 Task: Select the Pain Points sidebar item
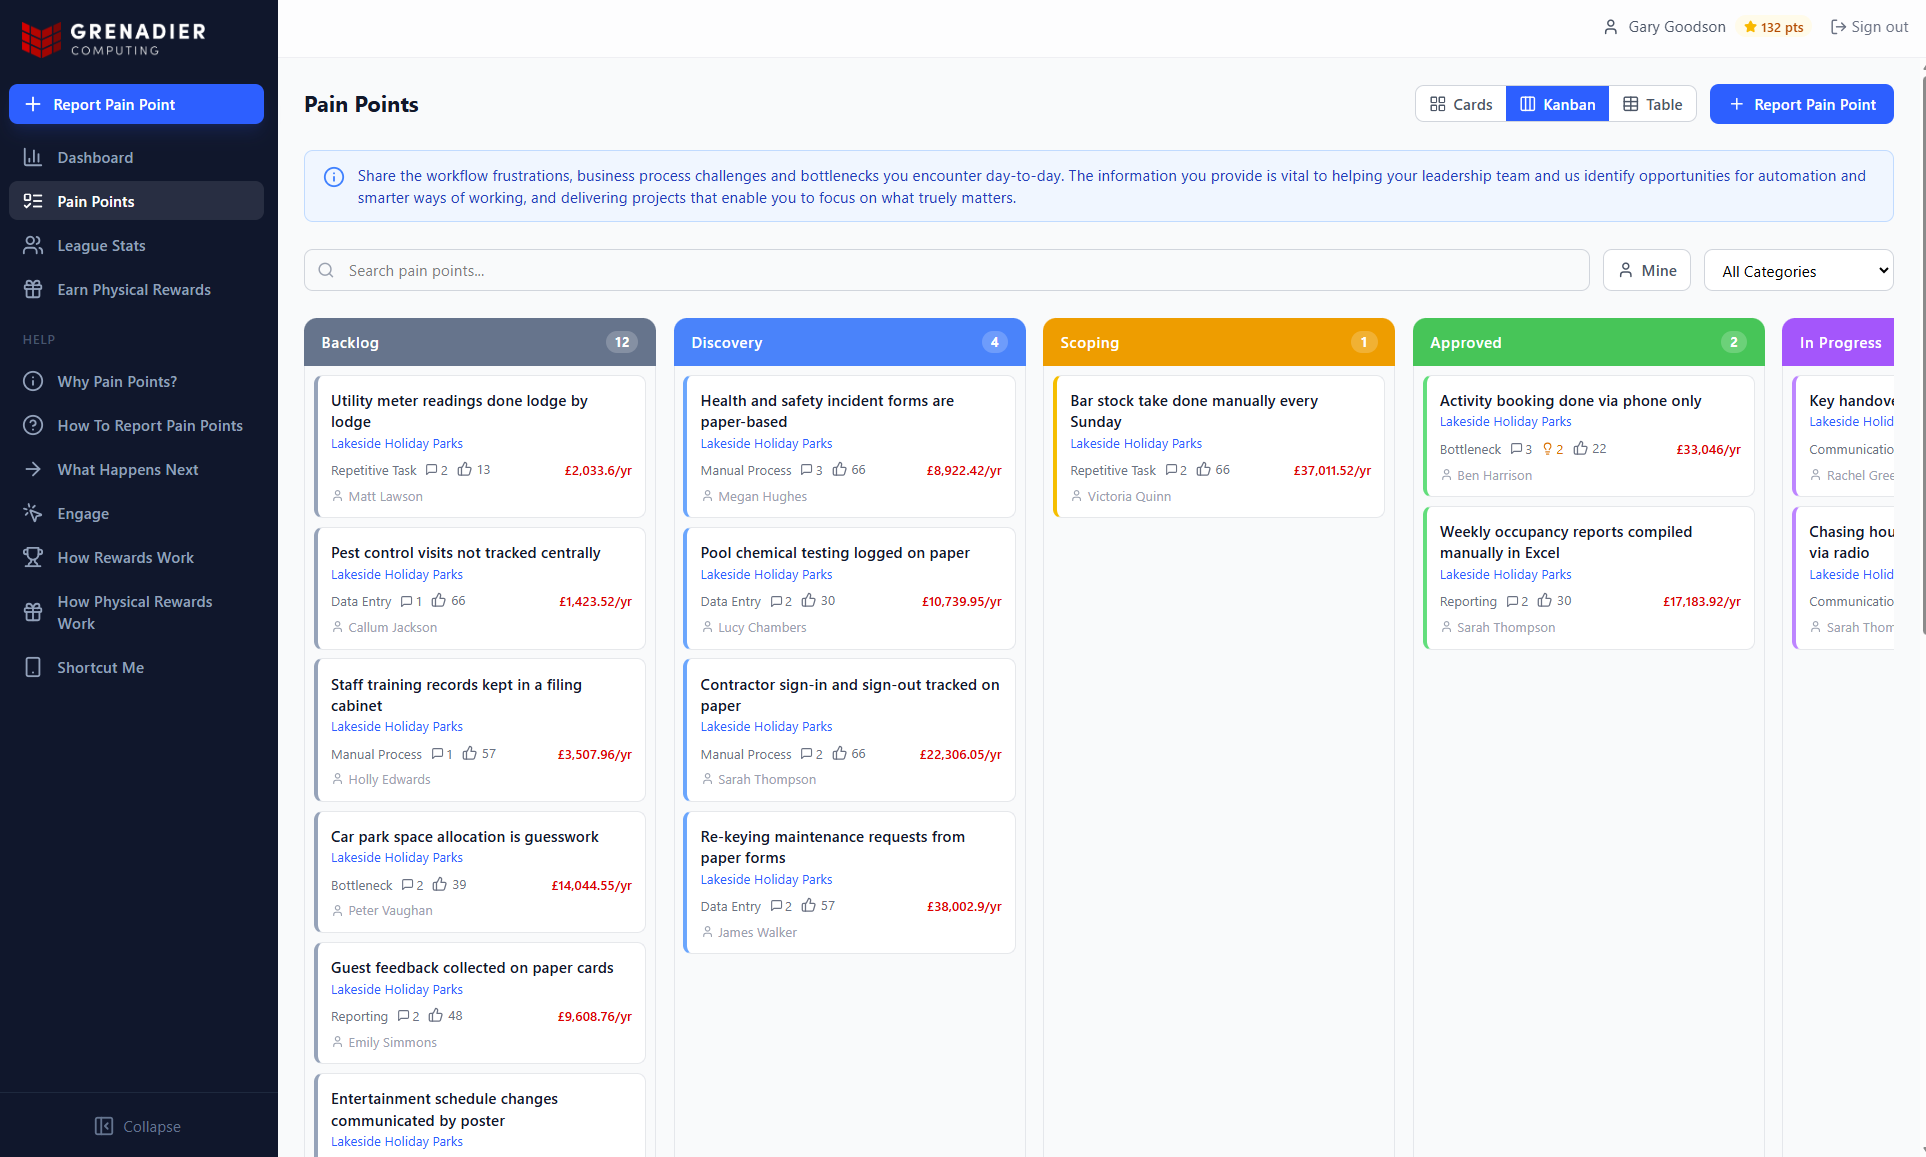click(97, 201)
